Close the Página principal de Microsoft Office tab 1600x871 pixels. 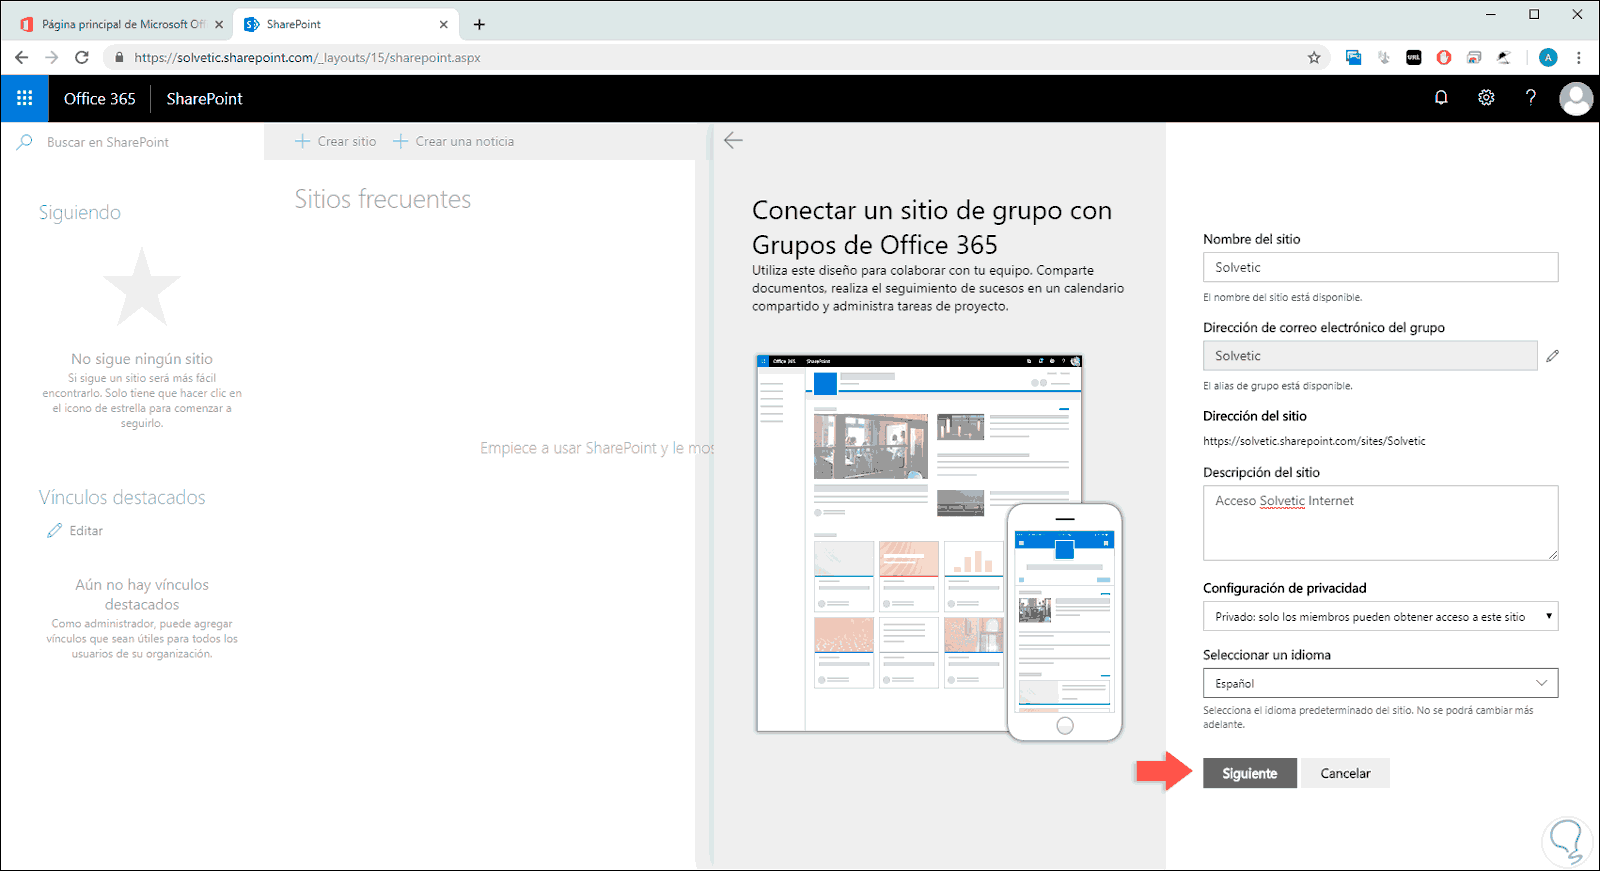pyautogui.click(x=219, y=24)
